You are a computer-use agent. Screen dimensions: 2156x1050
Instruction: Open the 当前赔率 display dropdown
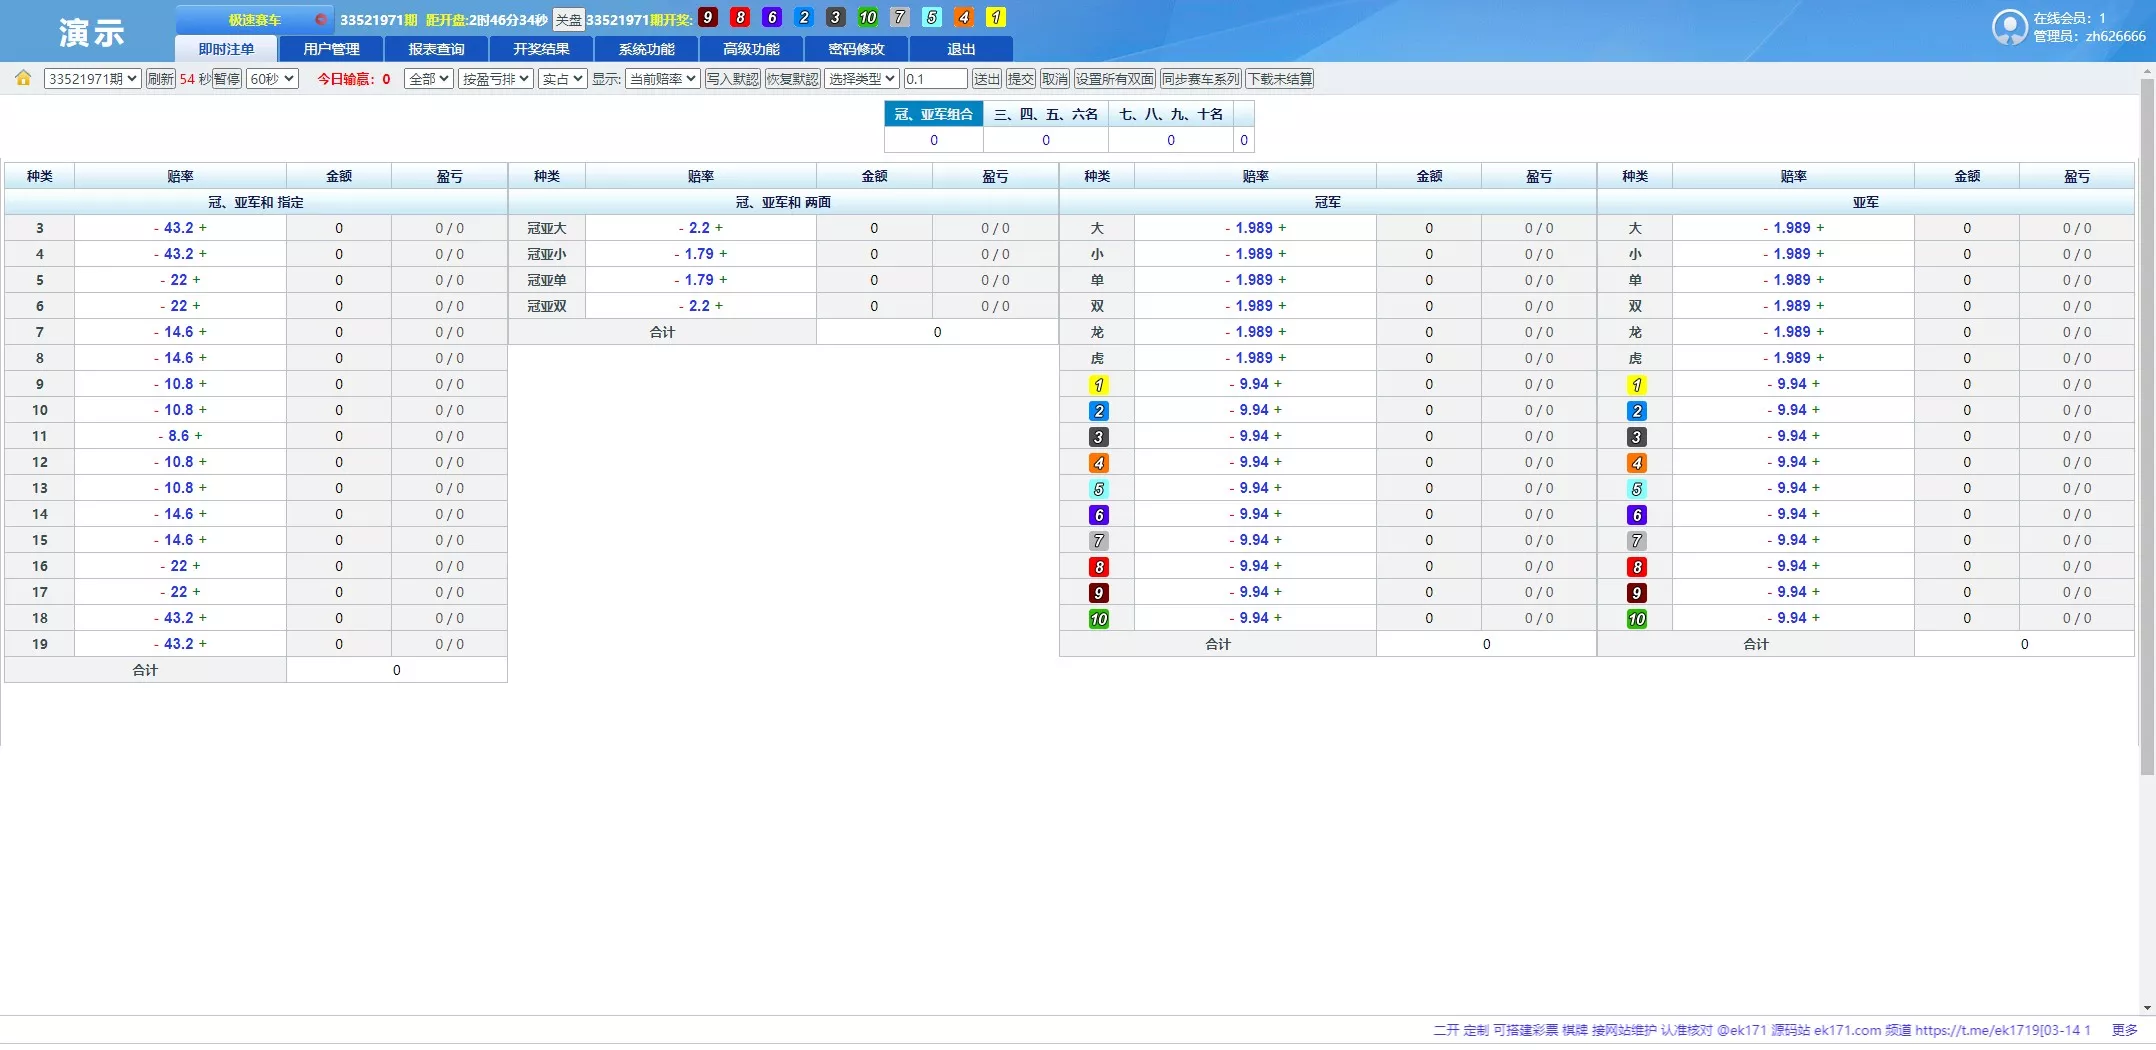pyautogui.click(x=662, y=79)
